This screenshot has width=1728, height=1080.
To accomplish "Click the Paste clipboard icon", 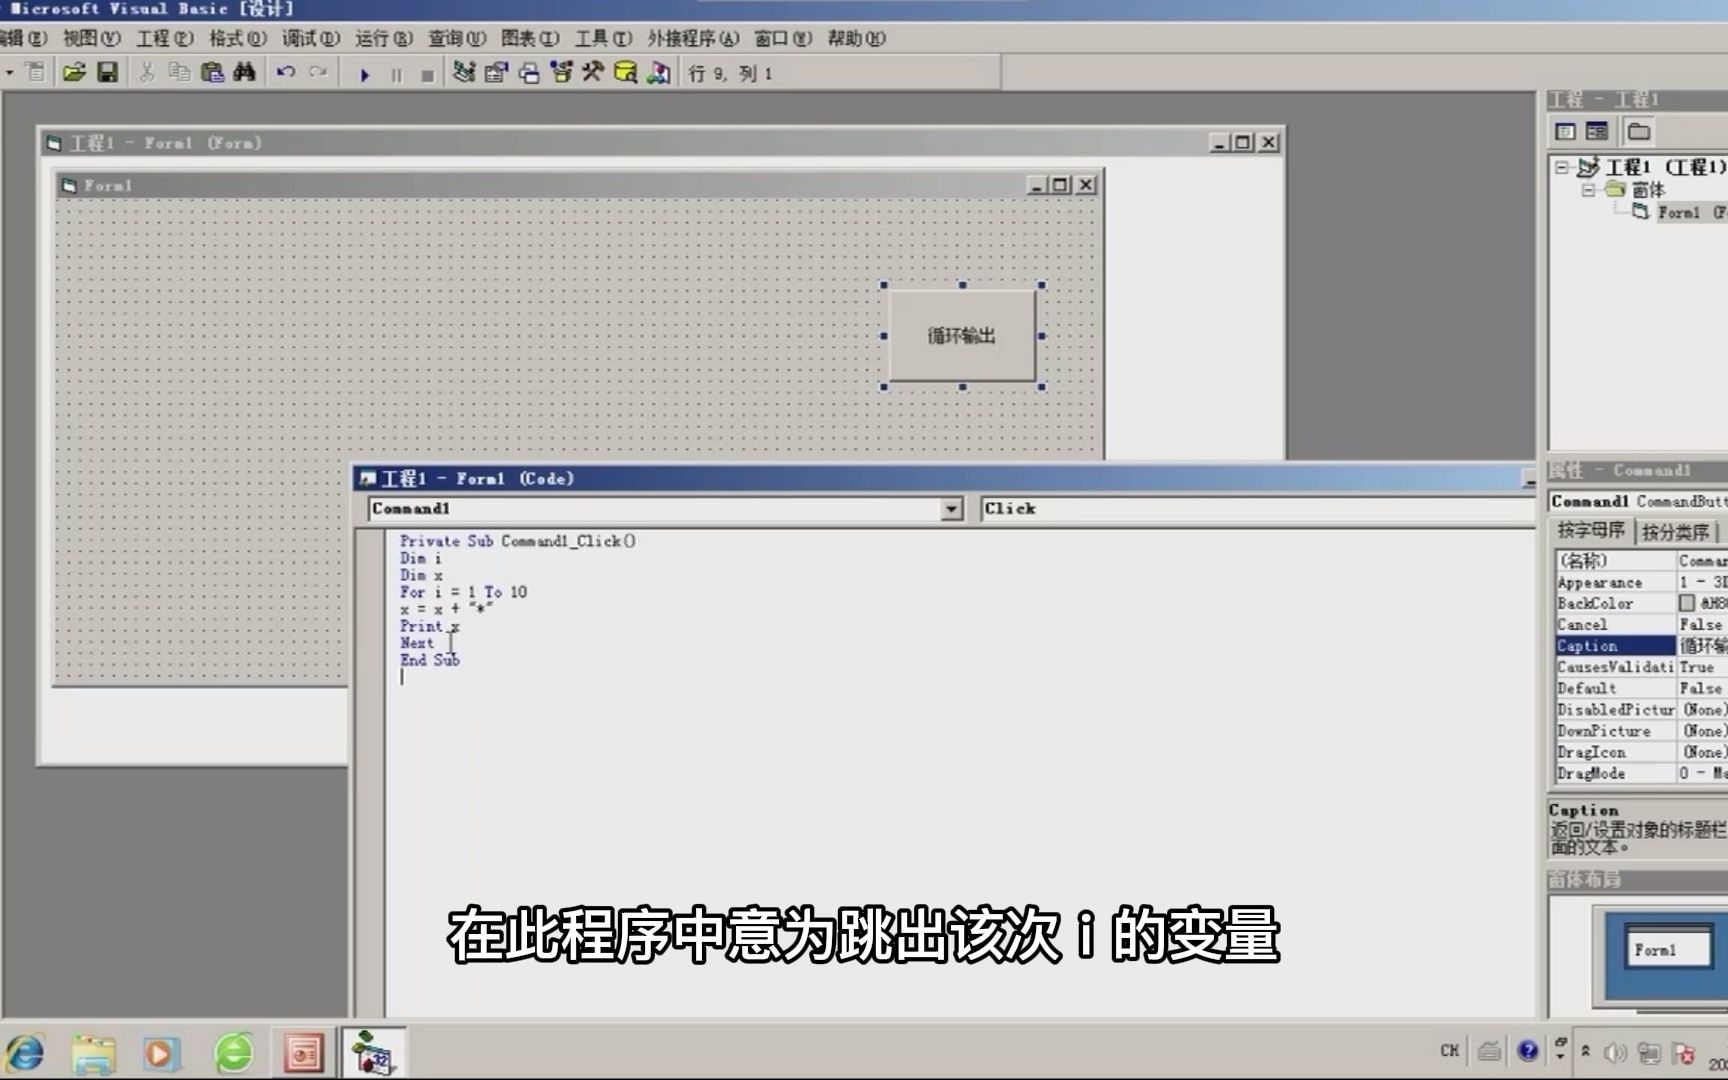I will point(212,72).
